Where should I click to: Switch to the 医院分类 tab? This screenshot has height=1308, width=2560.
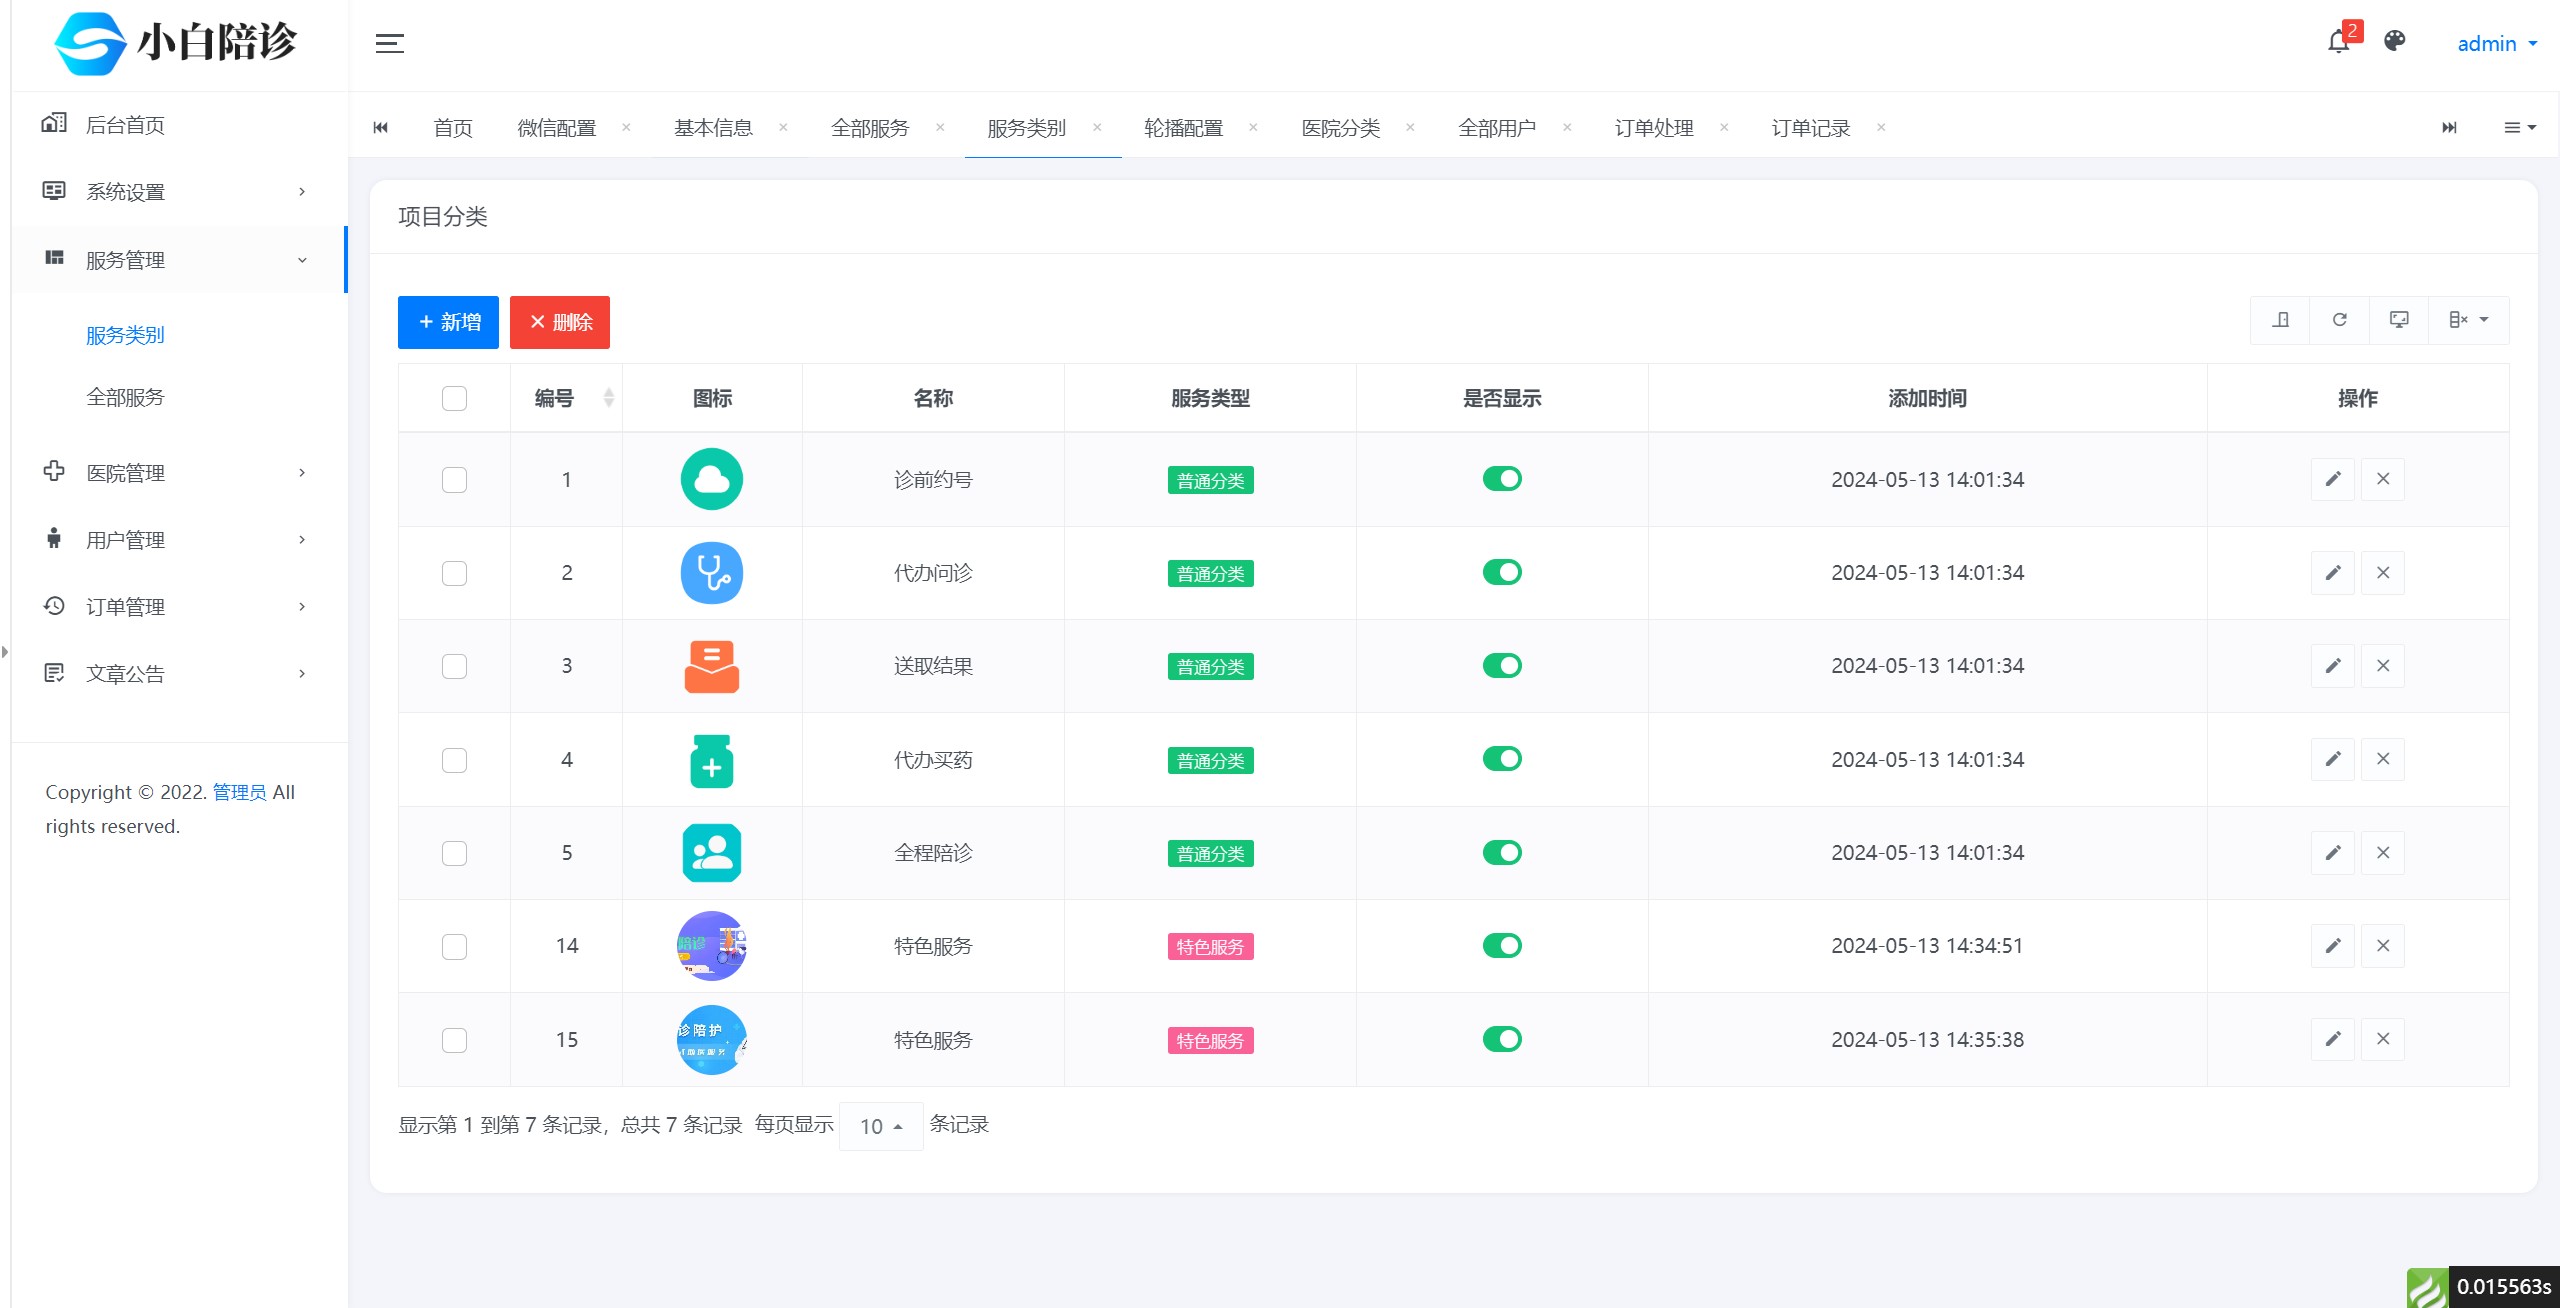pos(1340,128)
